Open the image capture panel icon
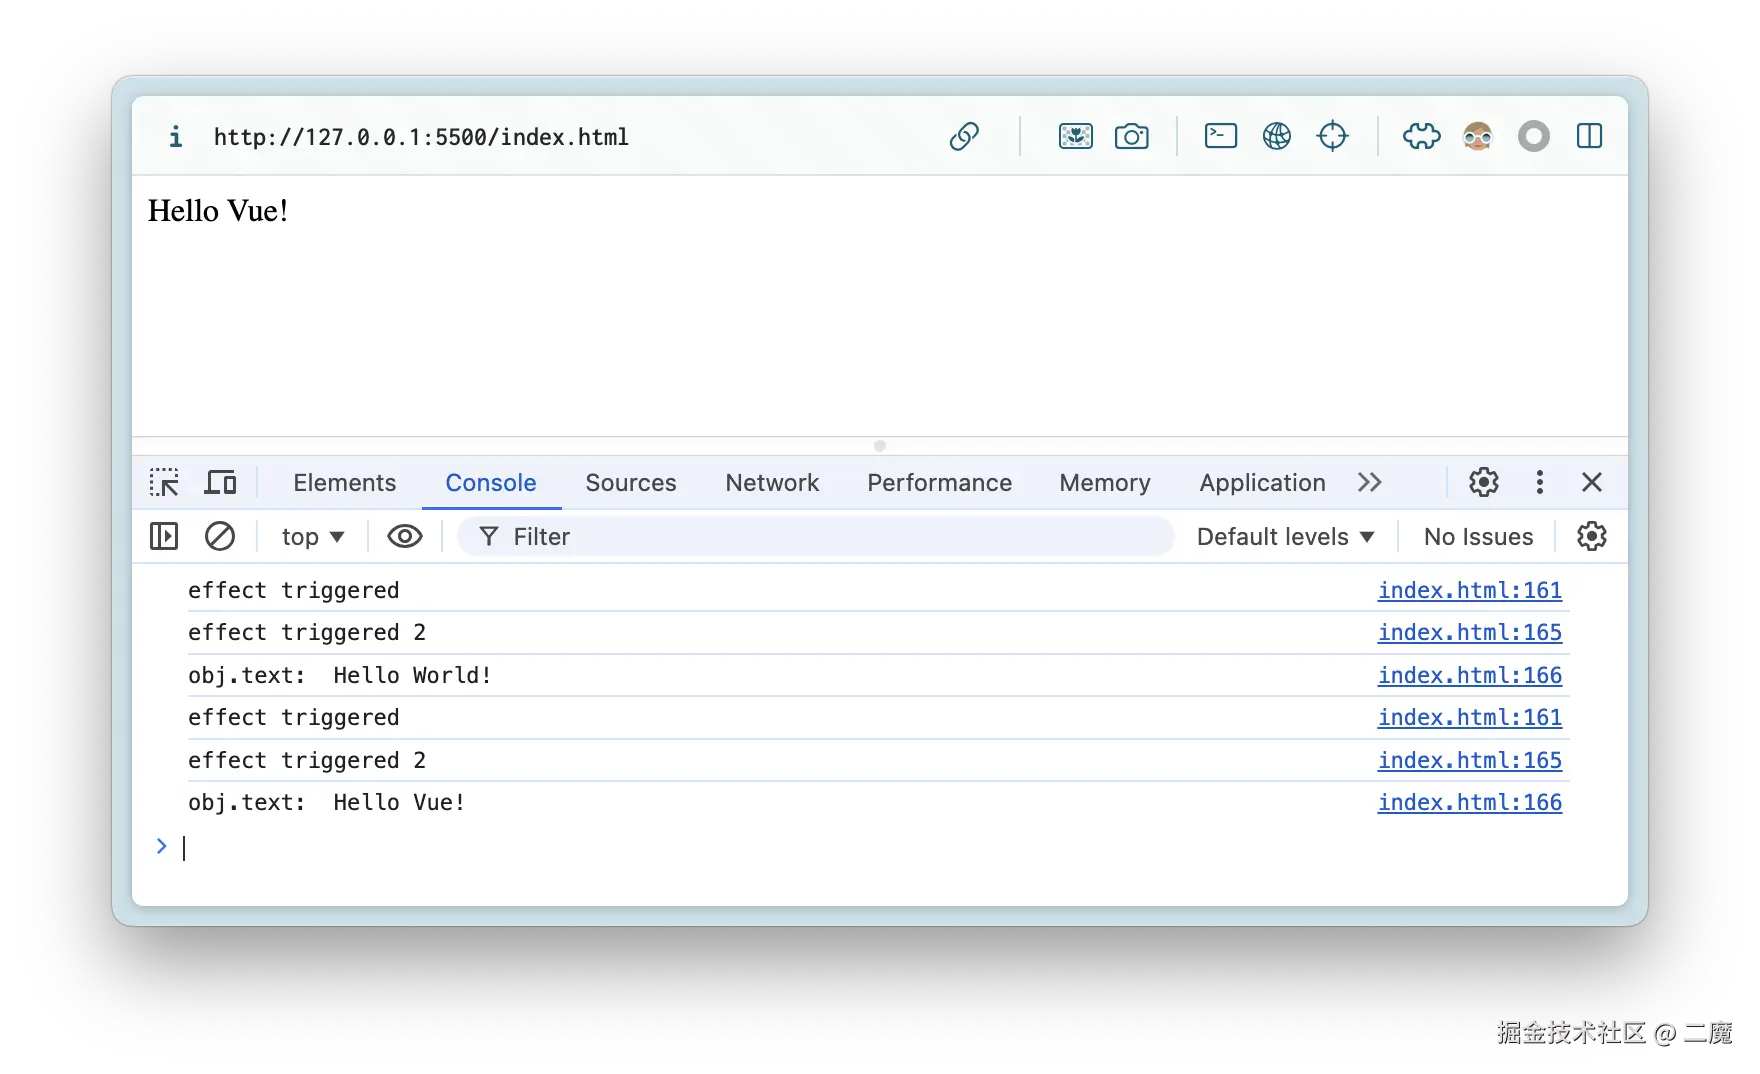Image resolution: width=1760 pixels, height=1074 pixels. pyautogui.click(x=1076, y=136)
